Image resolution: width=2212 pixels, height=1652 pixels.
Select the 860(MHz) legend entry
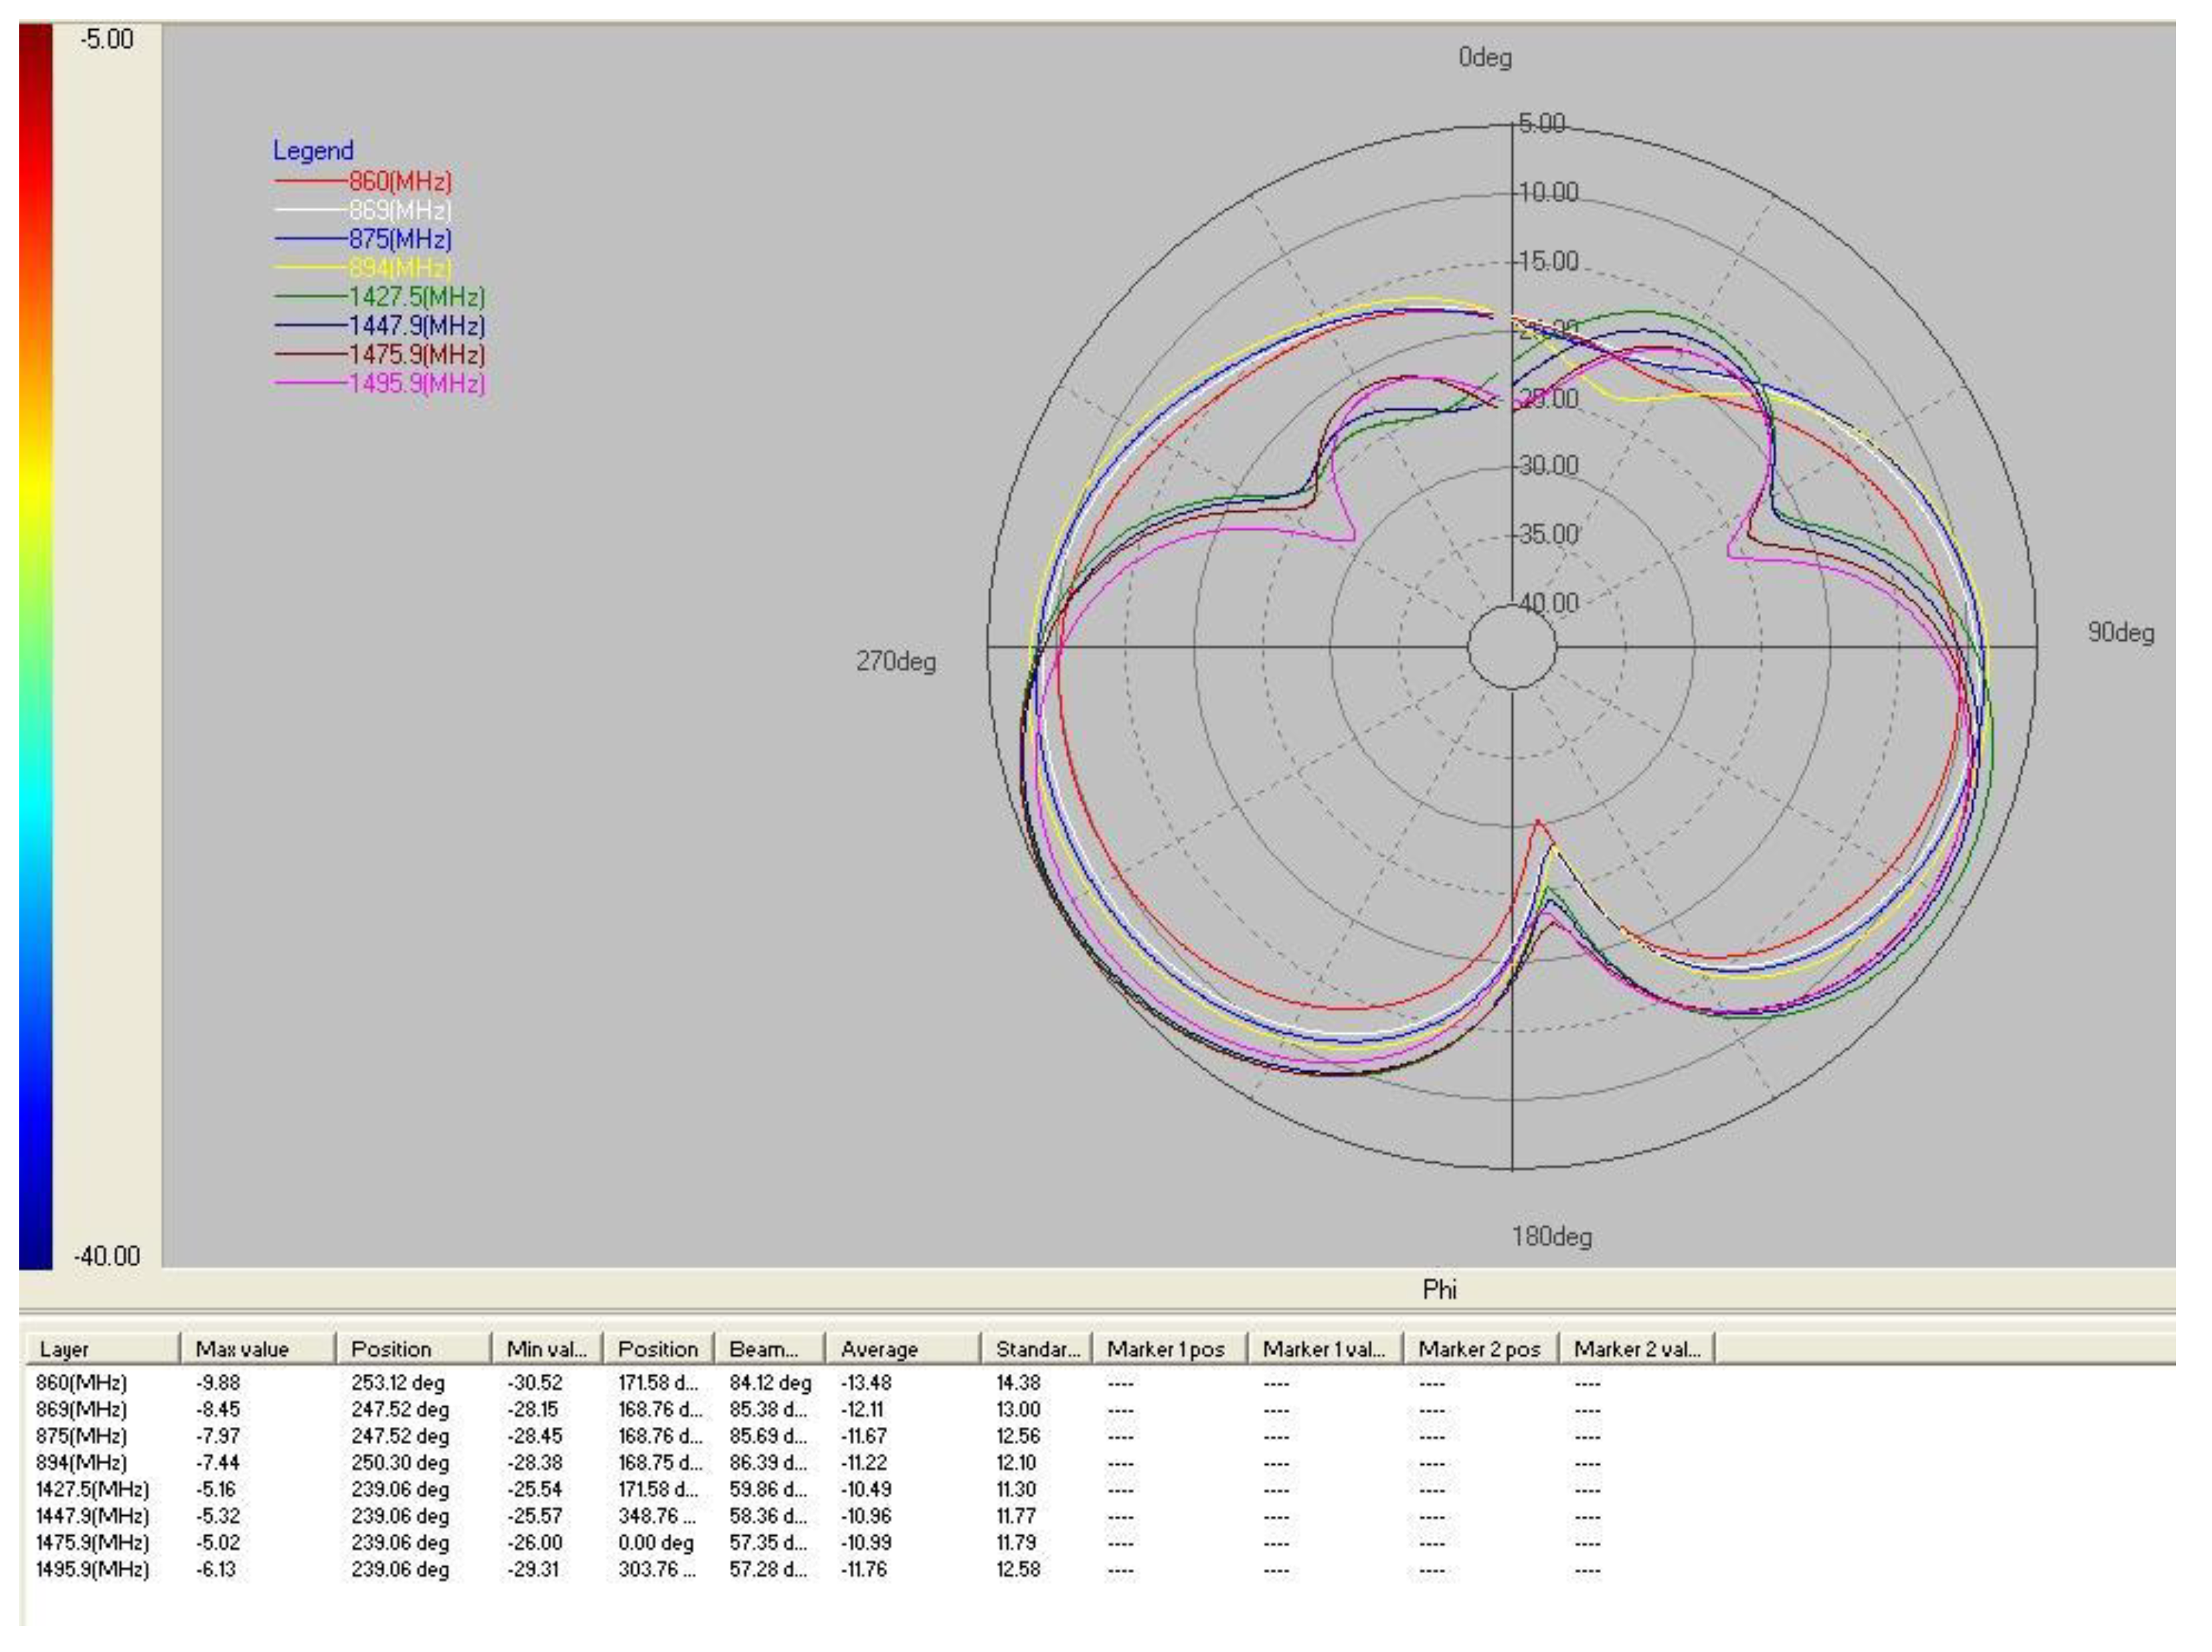[x=400, y=182]
